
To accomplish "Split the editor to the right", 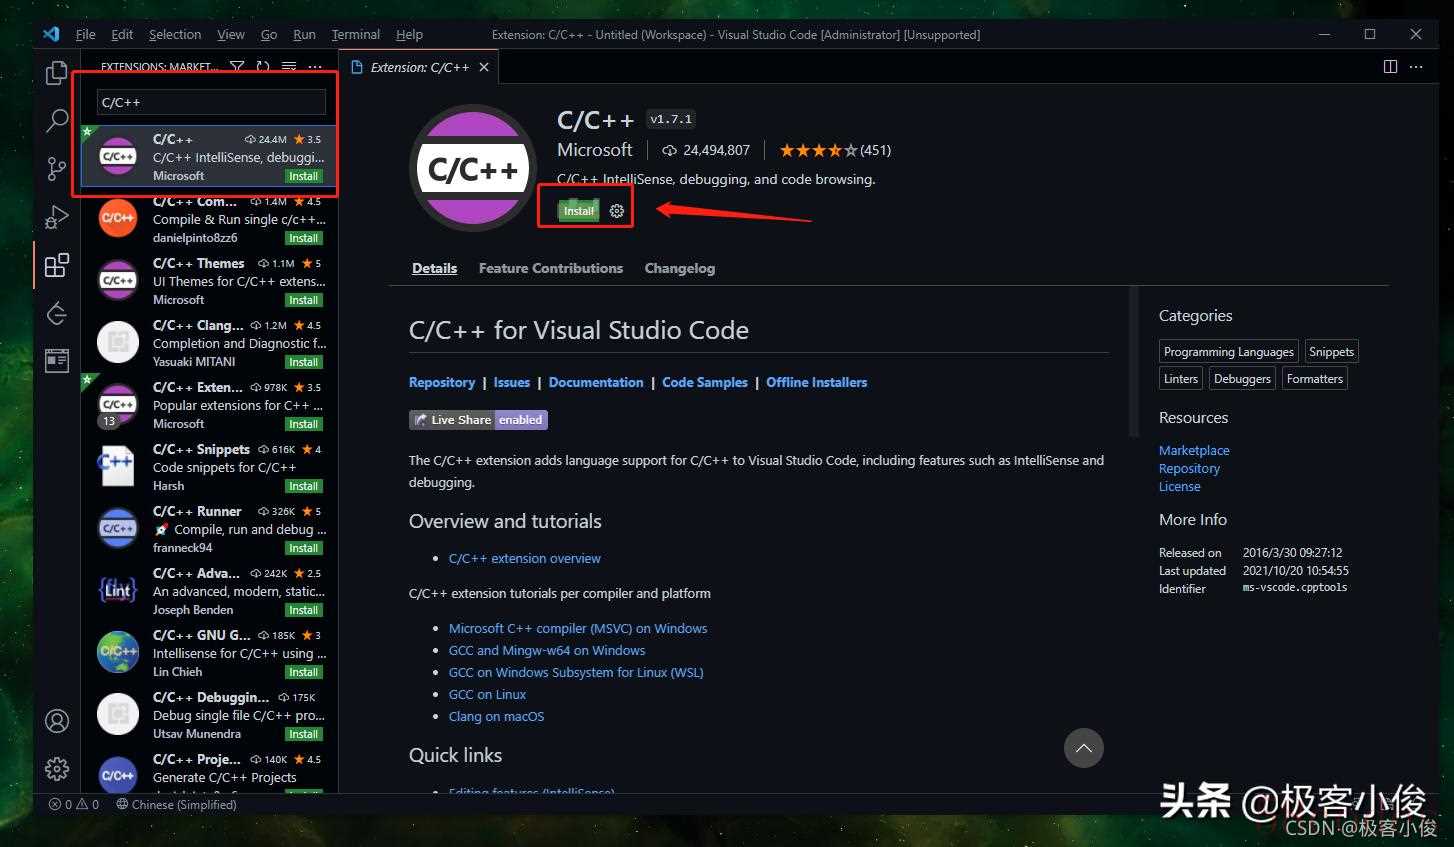I will tap(1390, 67).
